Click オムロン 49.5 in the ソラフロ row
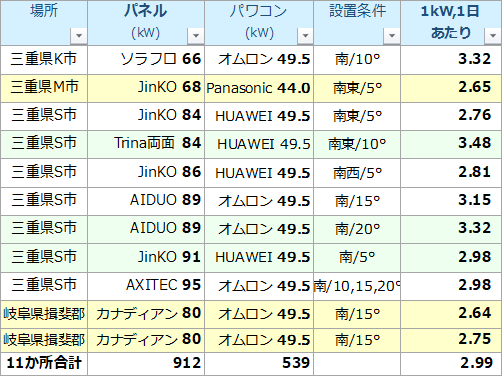 point(259,60)
